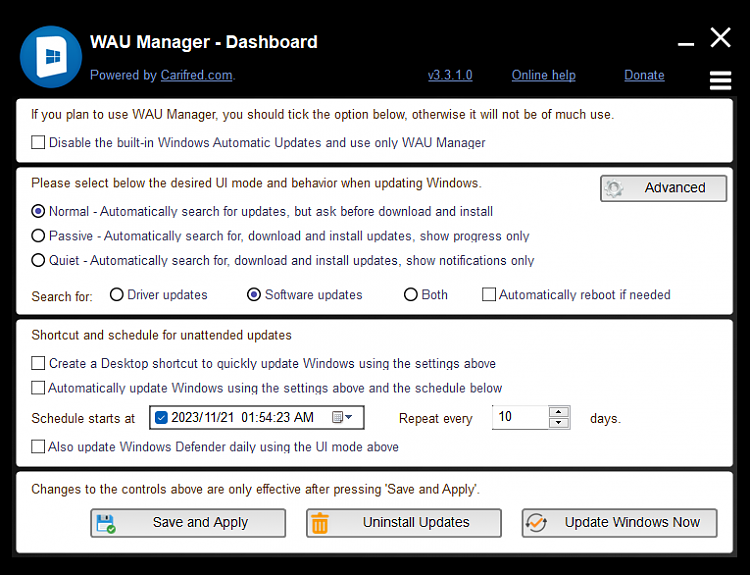Open Advanced settings button
750x575 pixels.
coord(663,188)
